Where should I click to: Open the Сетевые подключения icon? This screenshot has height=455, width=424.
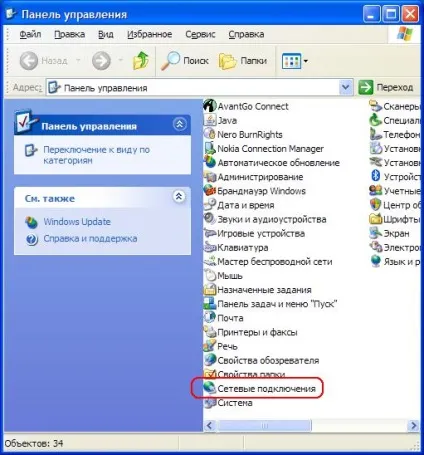210,388
